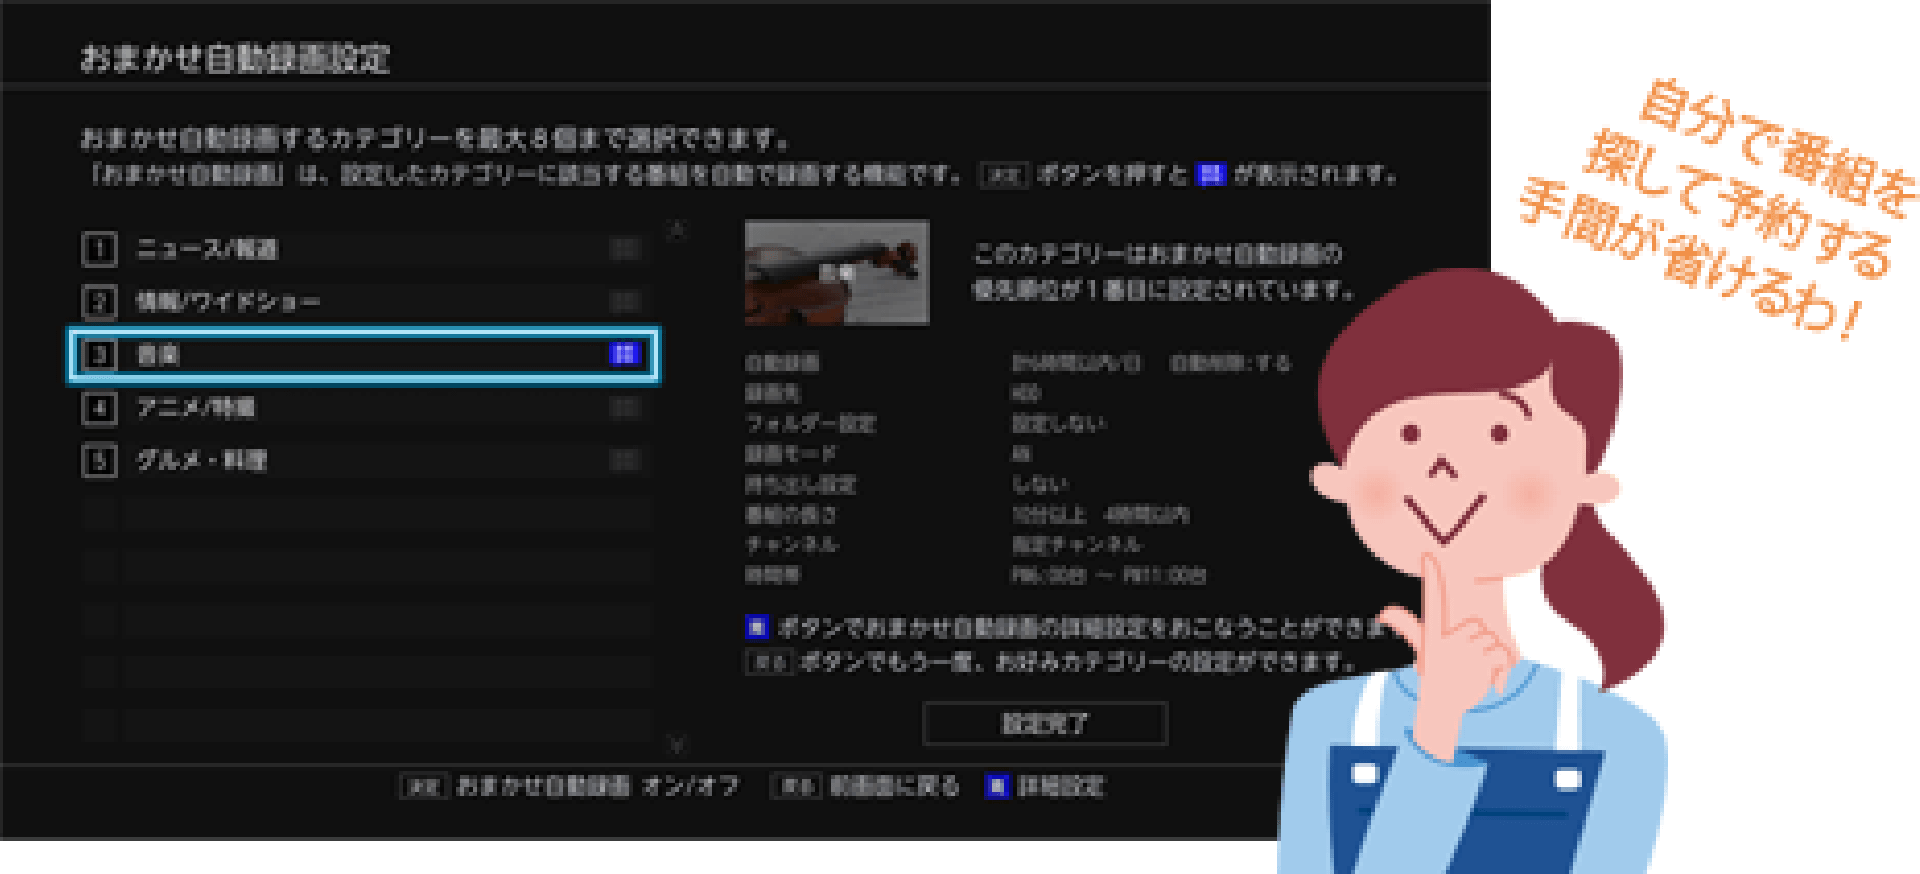1920x874 pixels.
Task: Toggle recording indicator for グルメ・料理
Action: click(625, 460)
